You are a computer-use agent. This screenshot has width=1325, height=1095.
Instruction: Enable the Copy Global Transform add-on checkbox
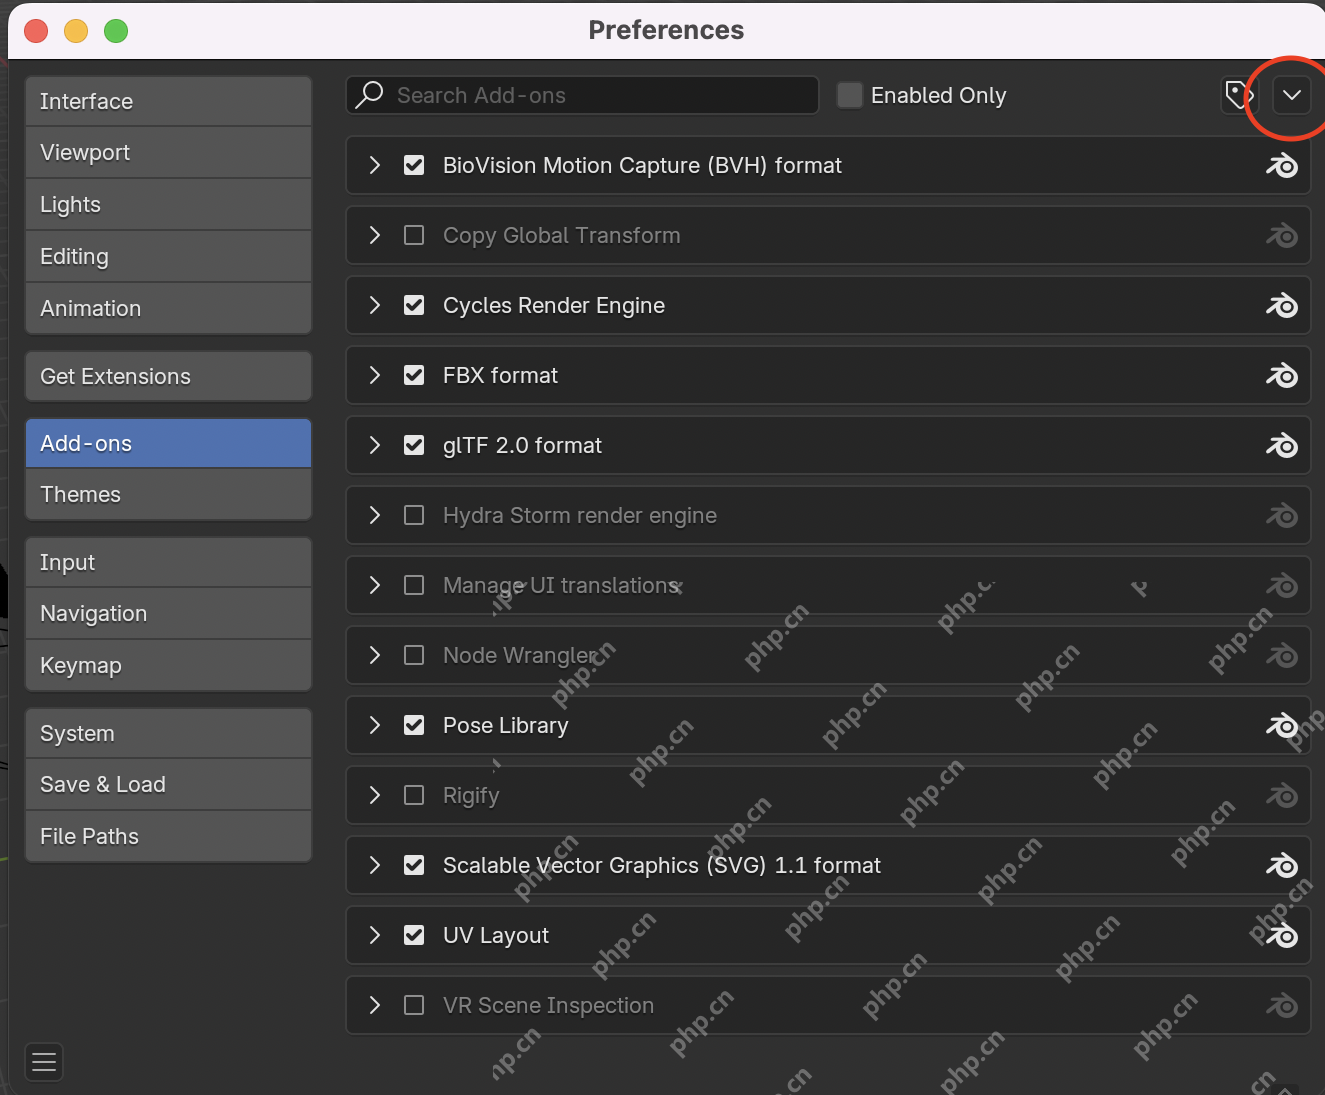click(x=414, y=235)
